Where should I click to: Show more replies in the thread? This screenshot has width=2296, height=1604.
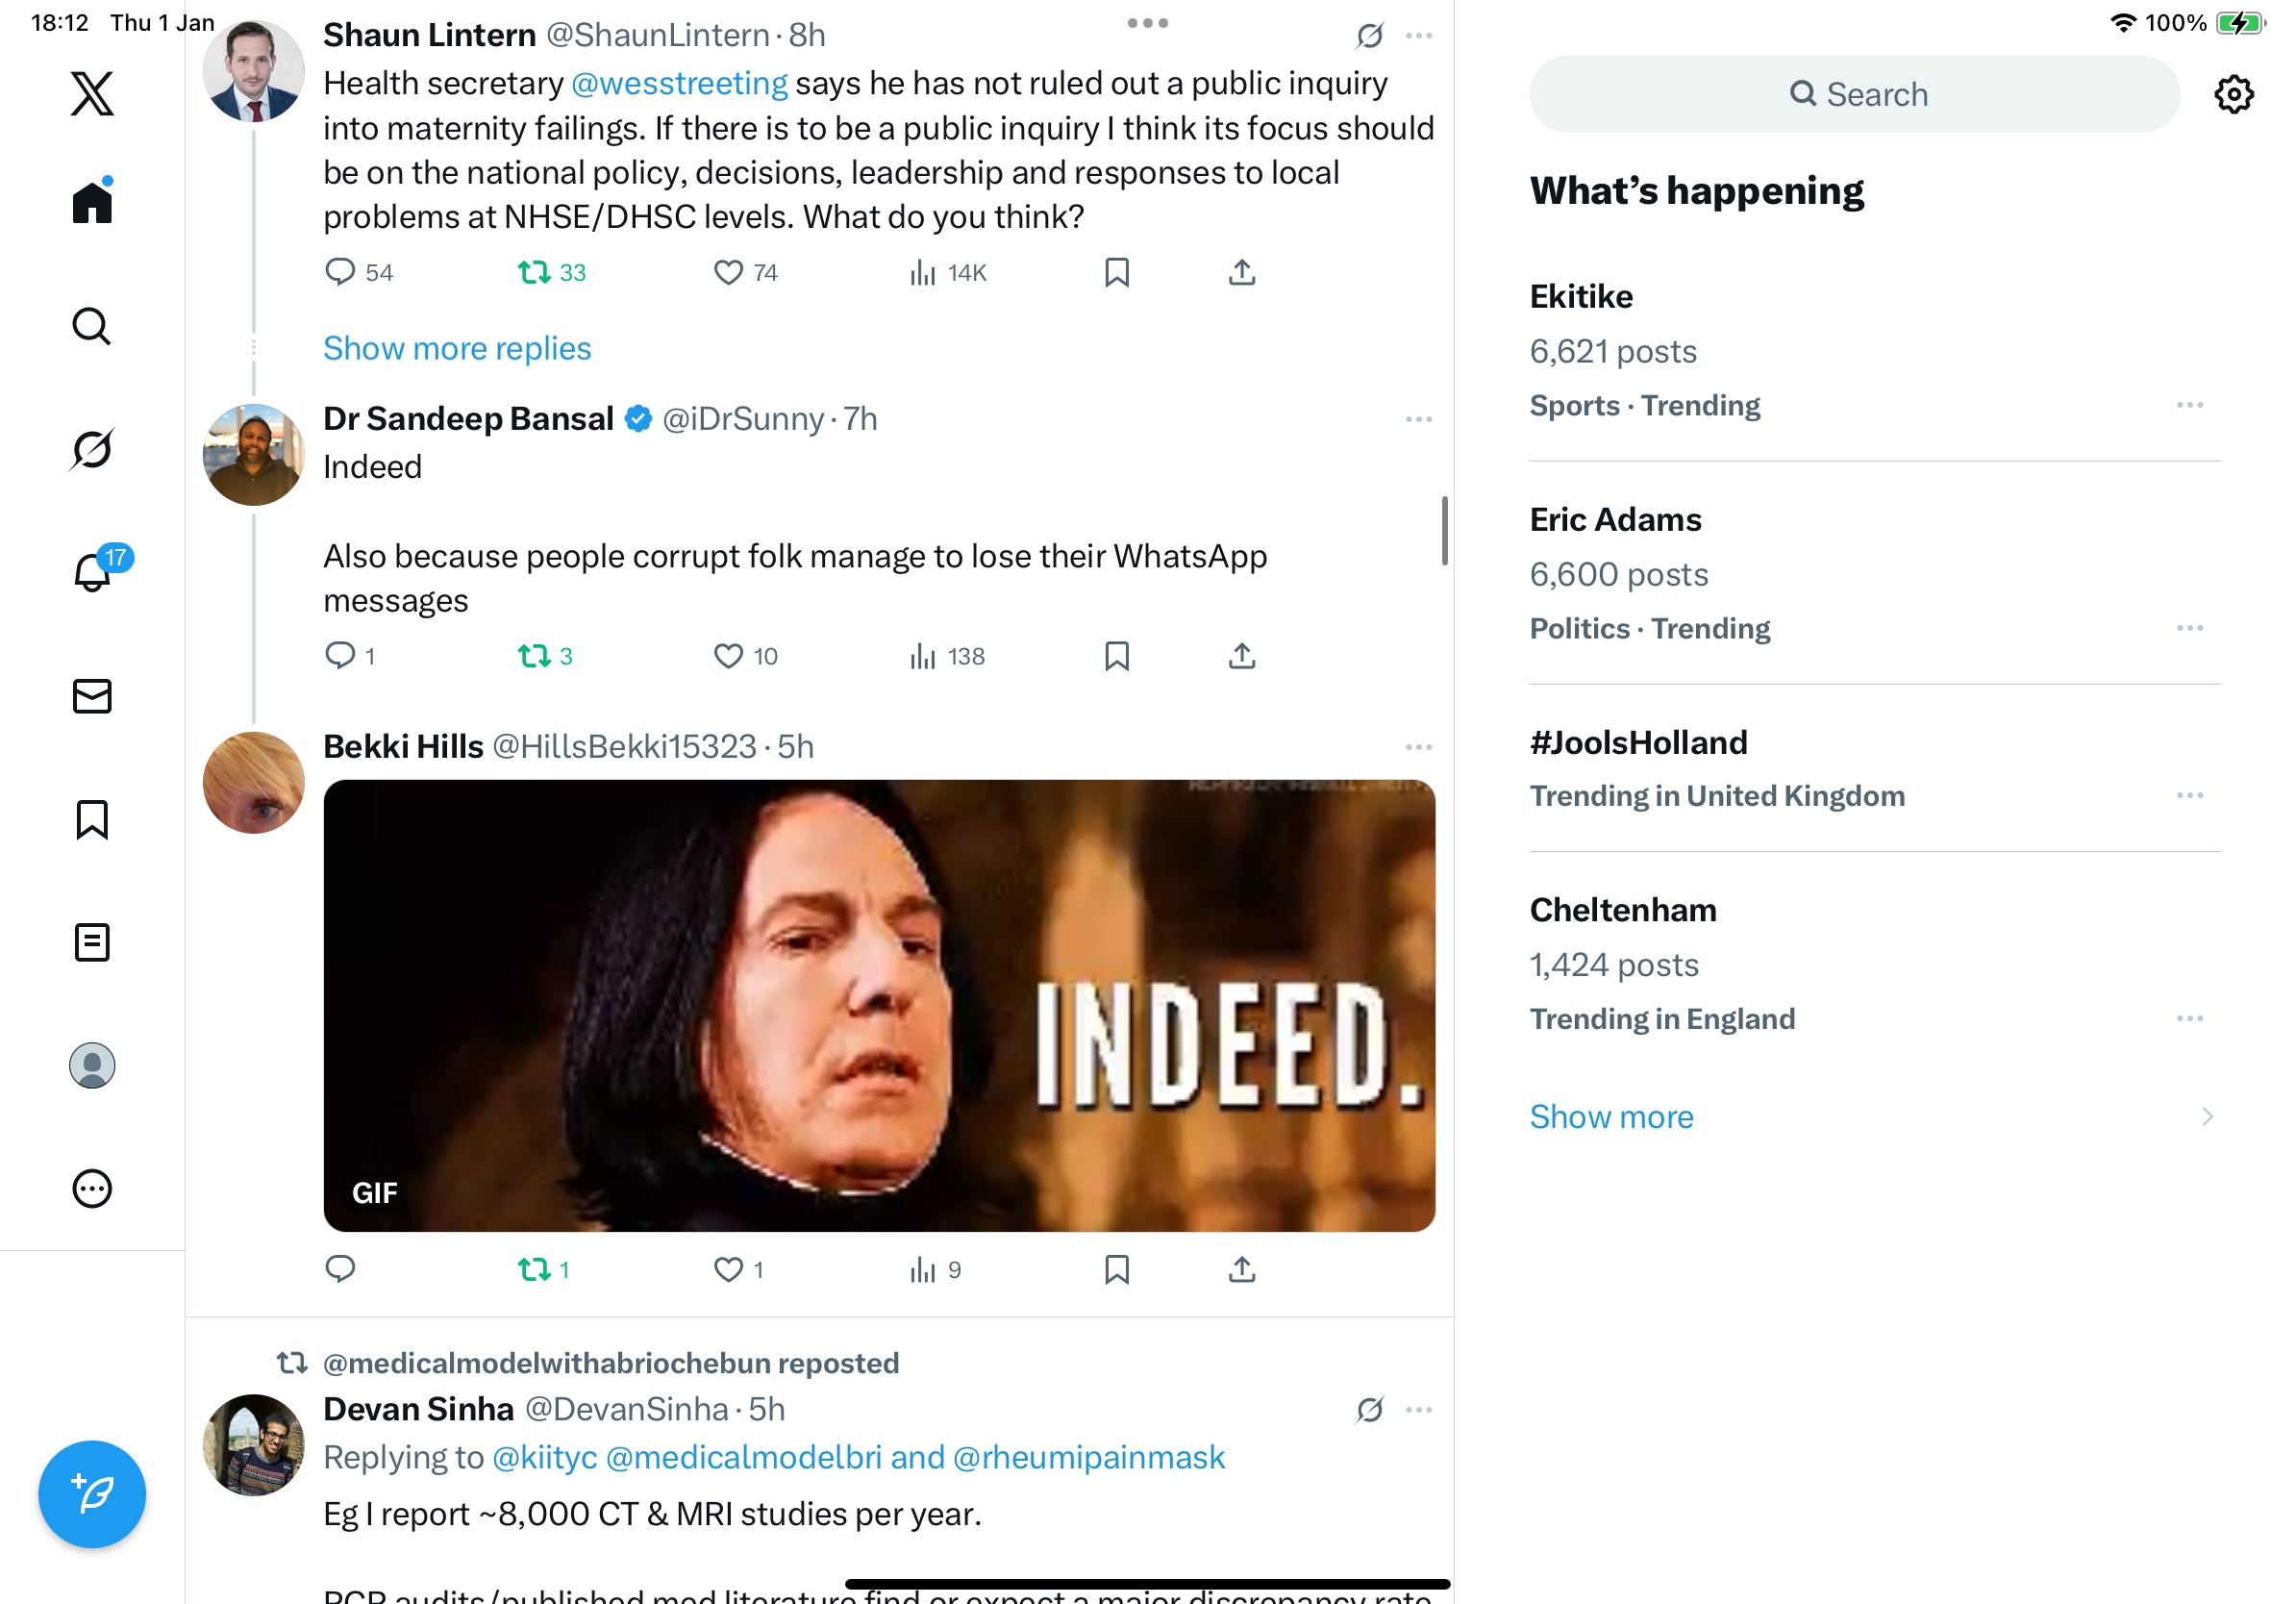[457, 348]
